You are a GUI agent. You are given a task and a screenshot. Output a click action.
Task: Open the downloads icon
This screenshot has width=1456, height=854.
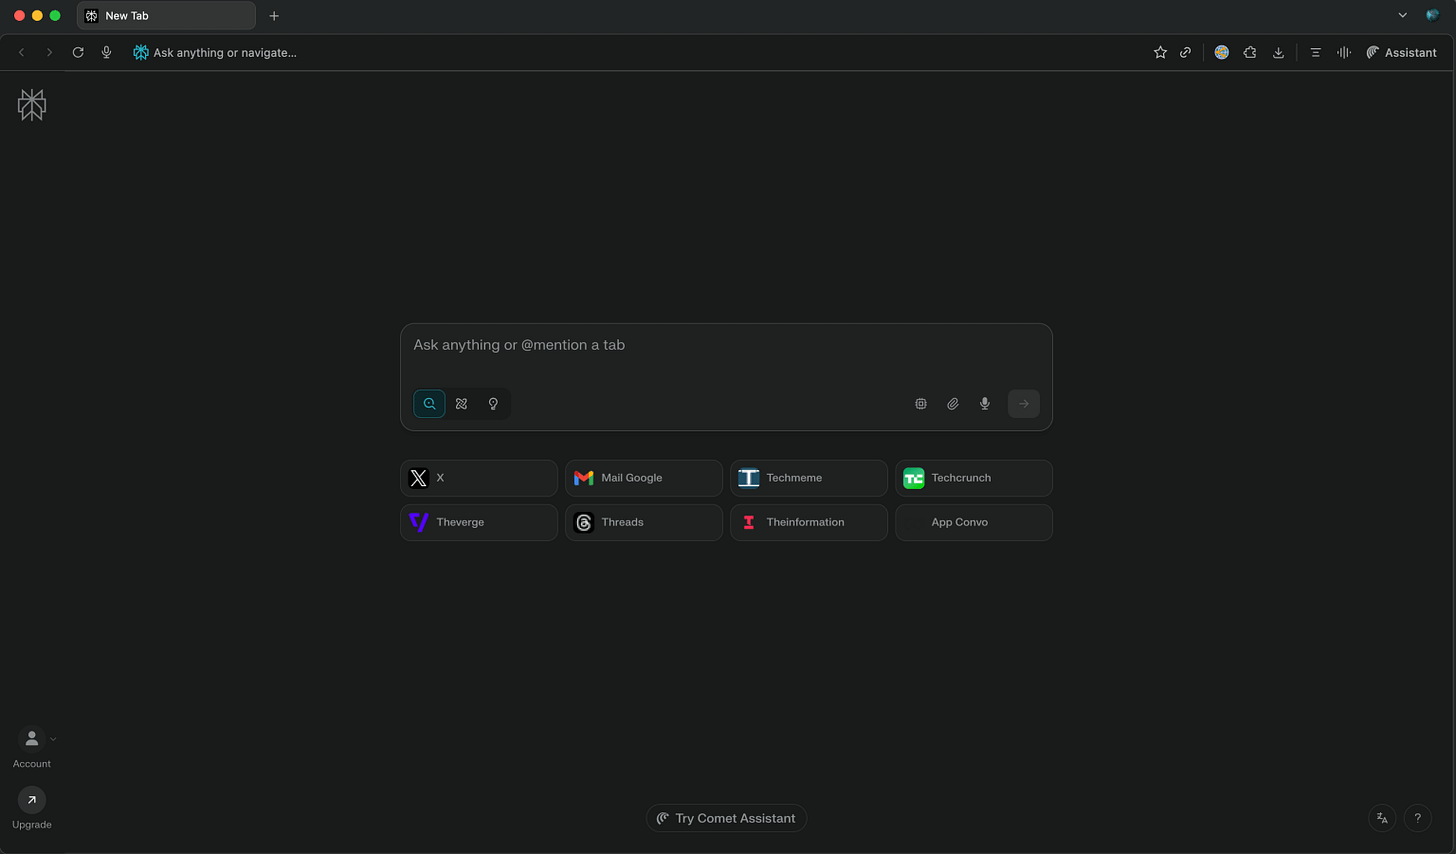(1278, 52)
